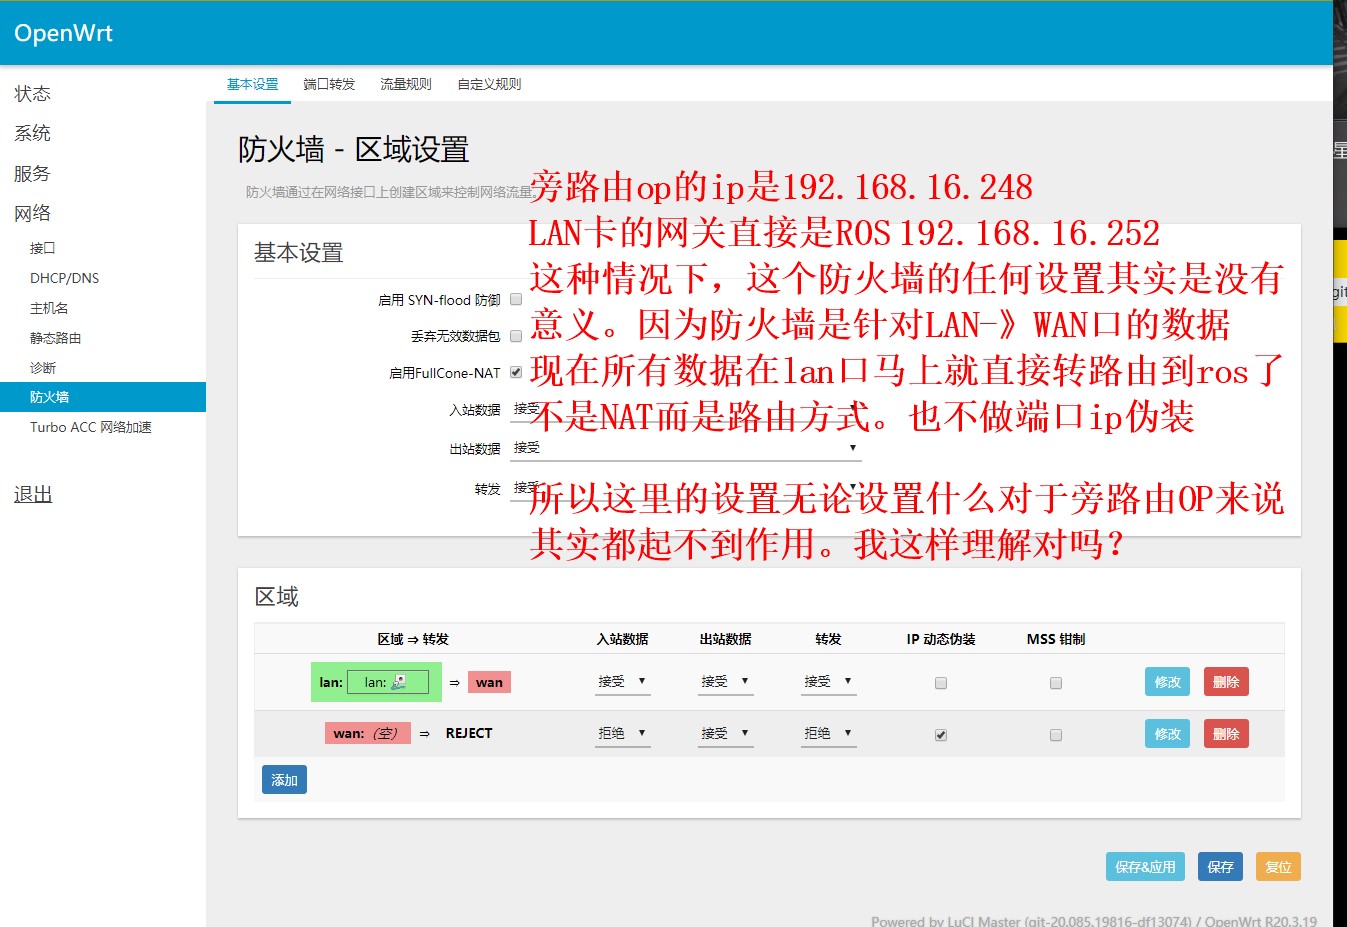Expand the 状态 sidebar menu
Screen dimensions: 1347x927
point(32,93)
